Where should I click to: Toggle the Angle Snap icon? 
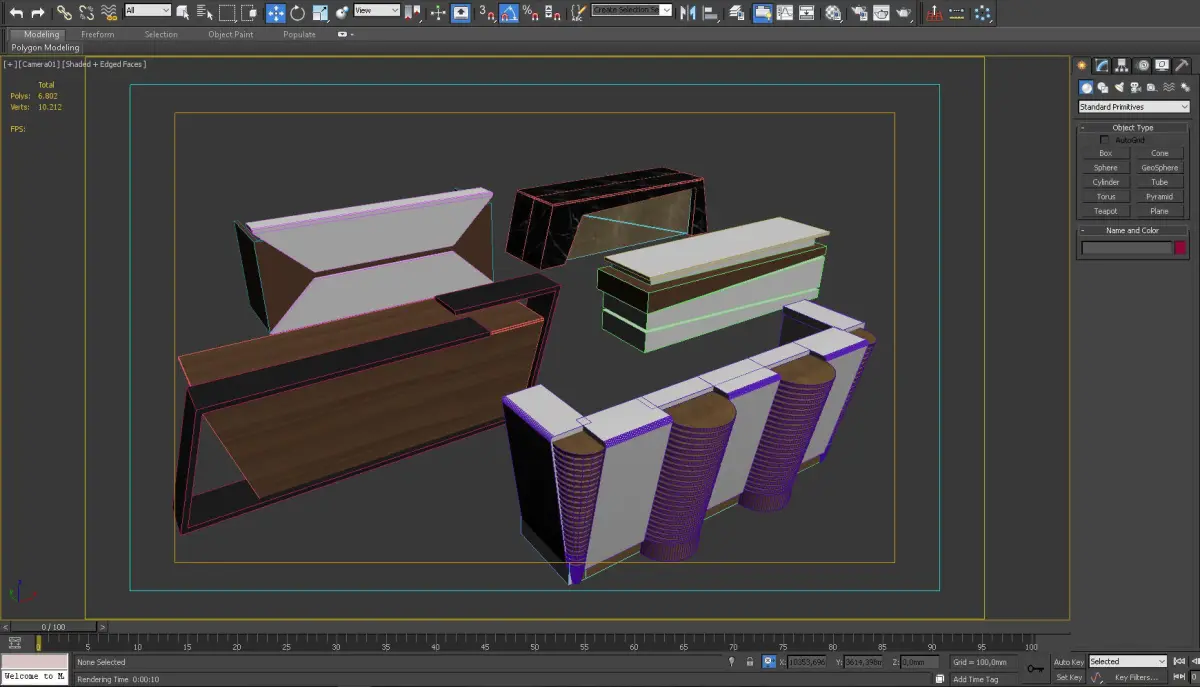click(x=509, y=13)
